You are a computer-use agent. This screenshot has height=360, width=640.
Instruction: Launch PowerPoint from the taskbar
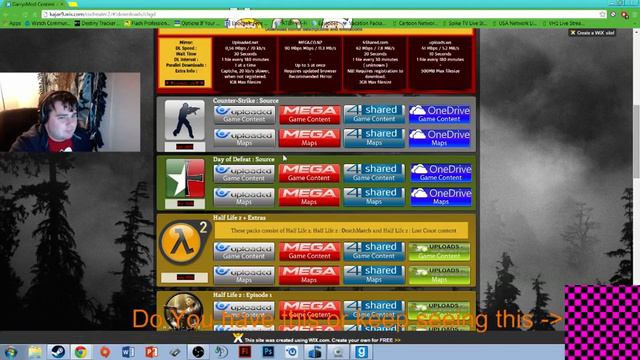[151, 352]
